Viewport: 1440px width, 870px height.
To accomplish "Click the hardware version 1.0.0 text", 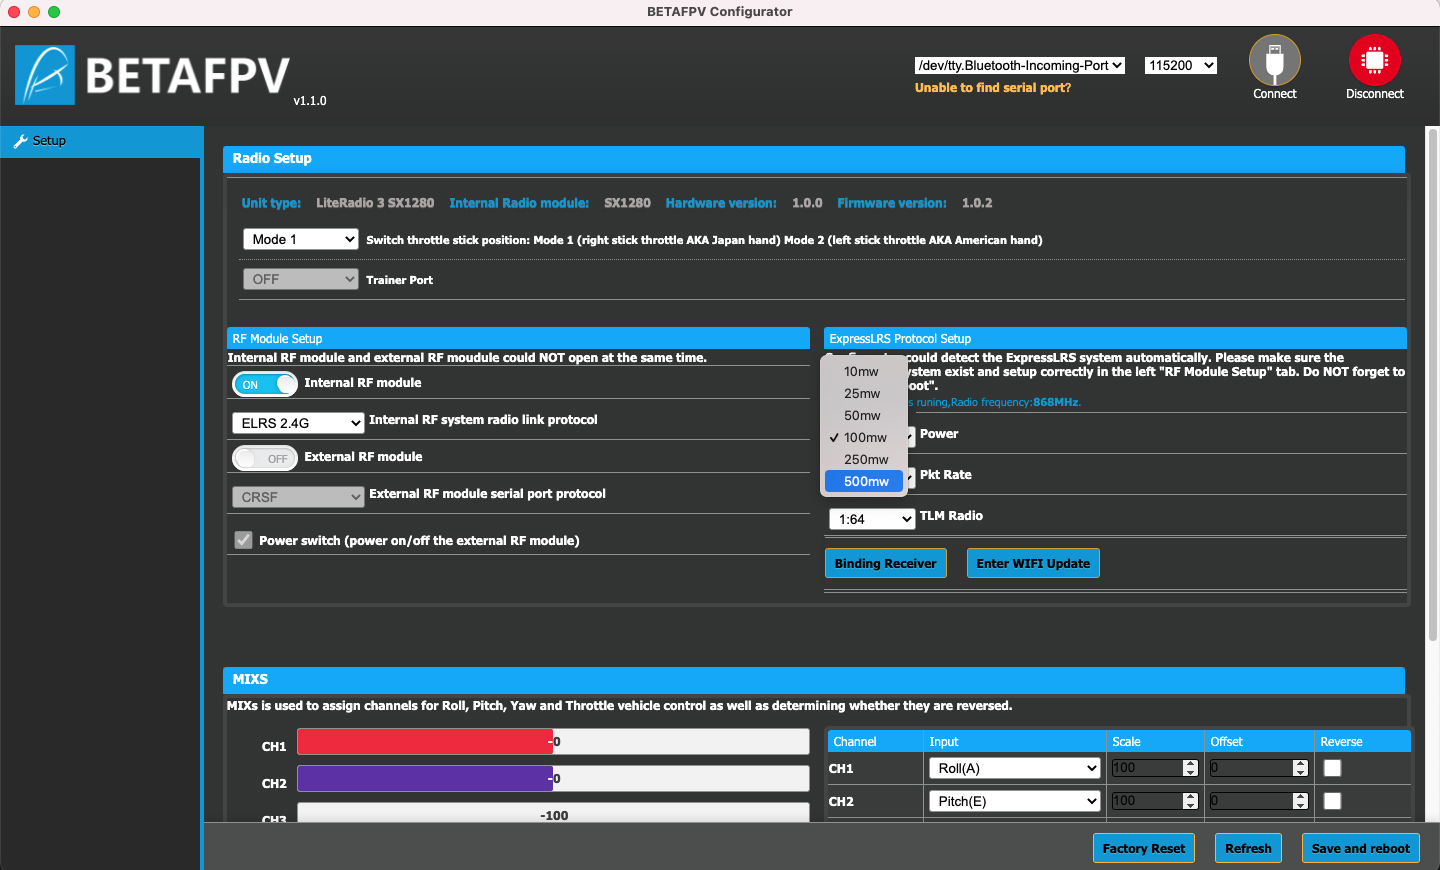I will [x=807, y=203].
